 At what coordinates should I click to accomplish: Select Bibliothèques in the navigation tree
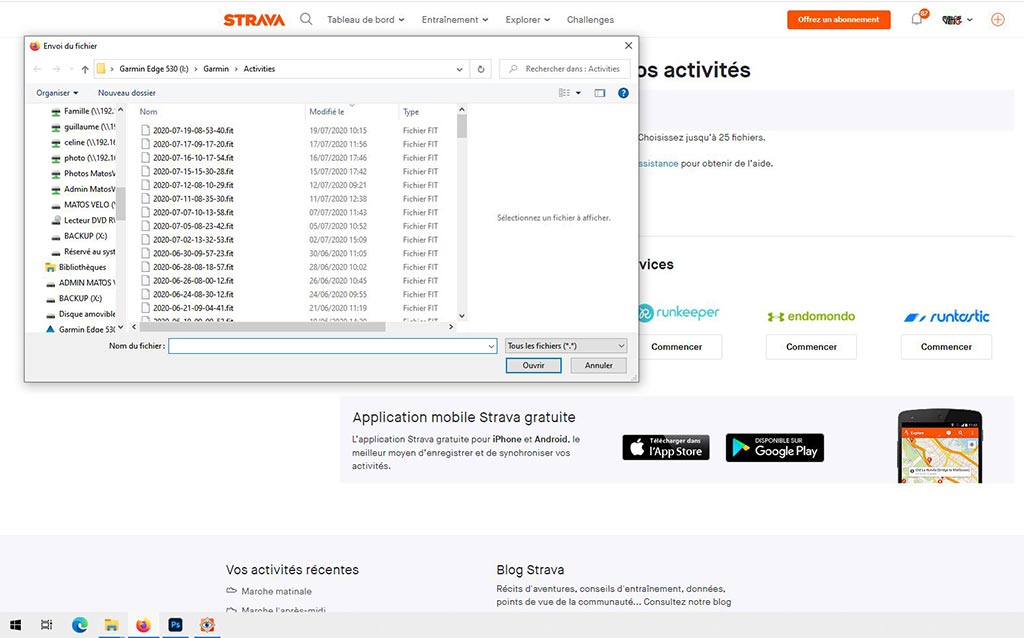(76, 267)
